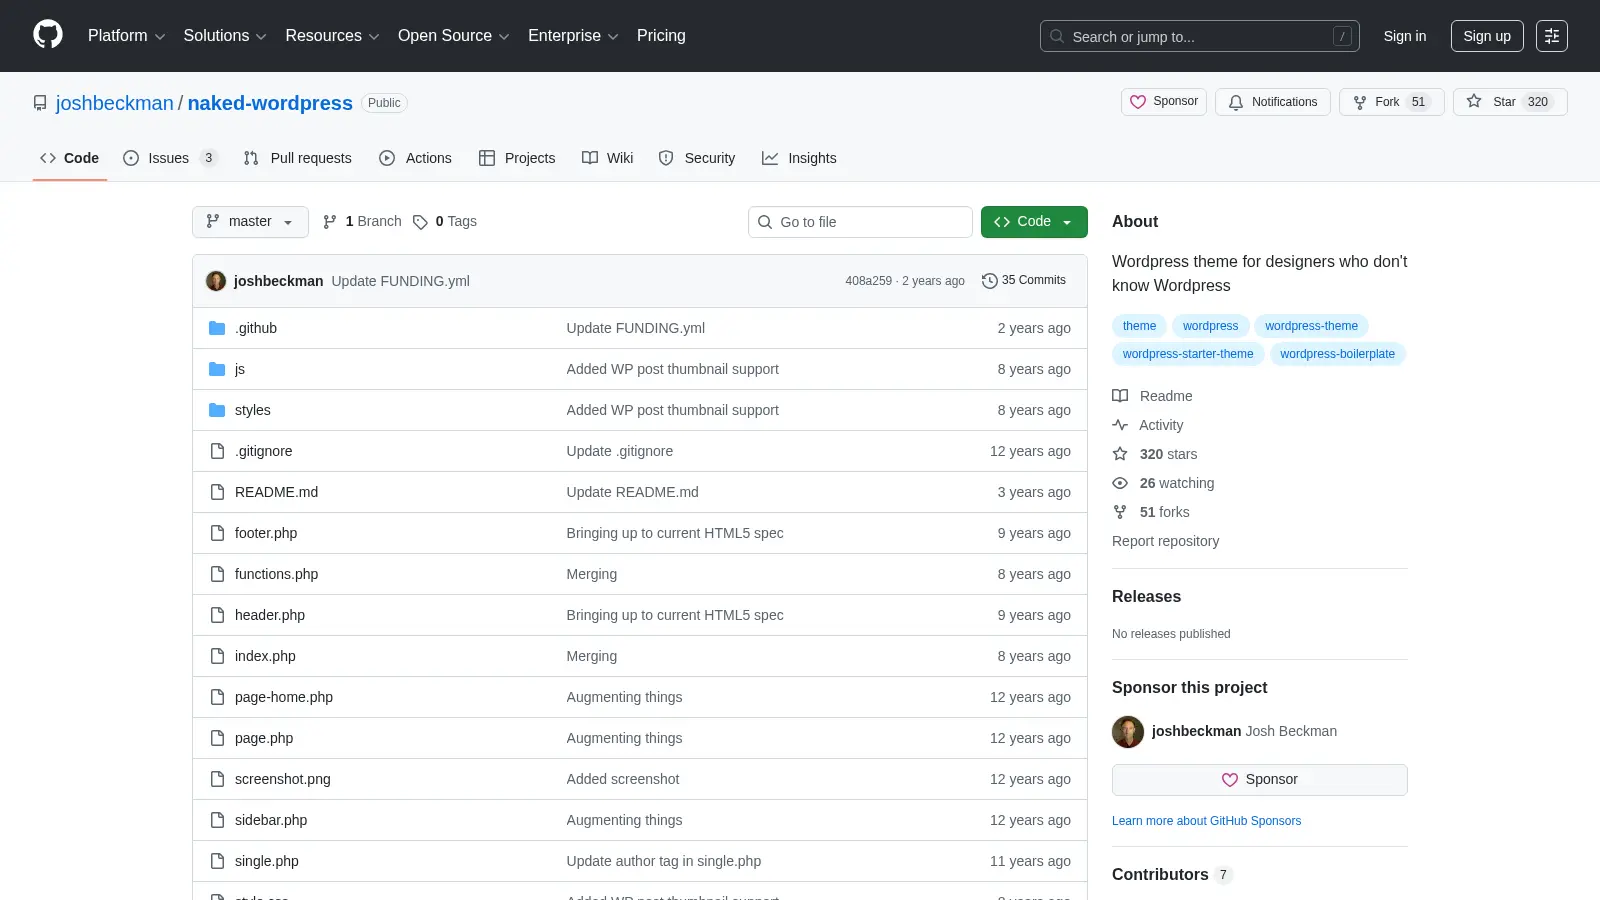Click the Sponsor button under Sponsor this project
Viewport: 1600px width, 900px height.
pyautogui.click(x=1260, y=780)
